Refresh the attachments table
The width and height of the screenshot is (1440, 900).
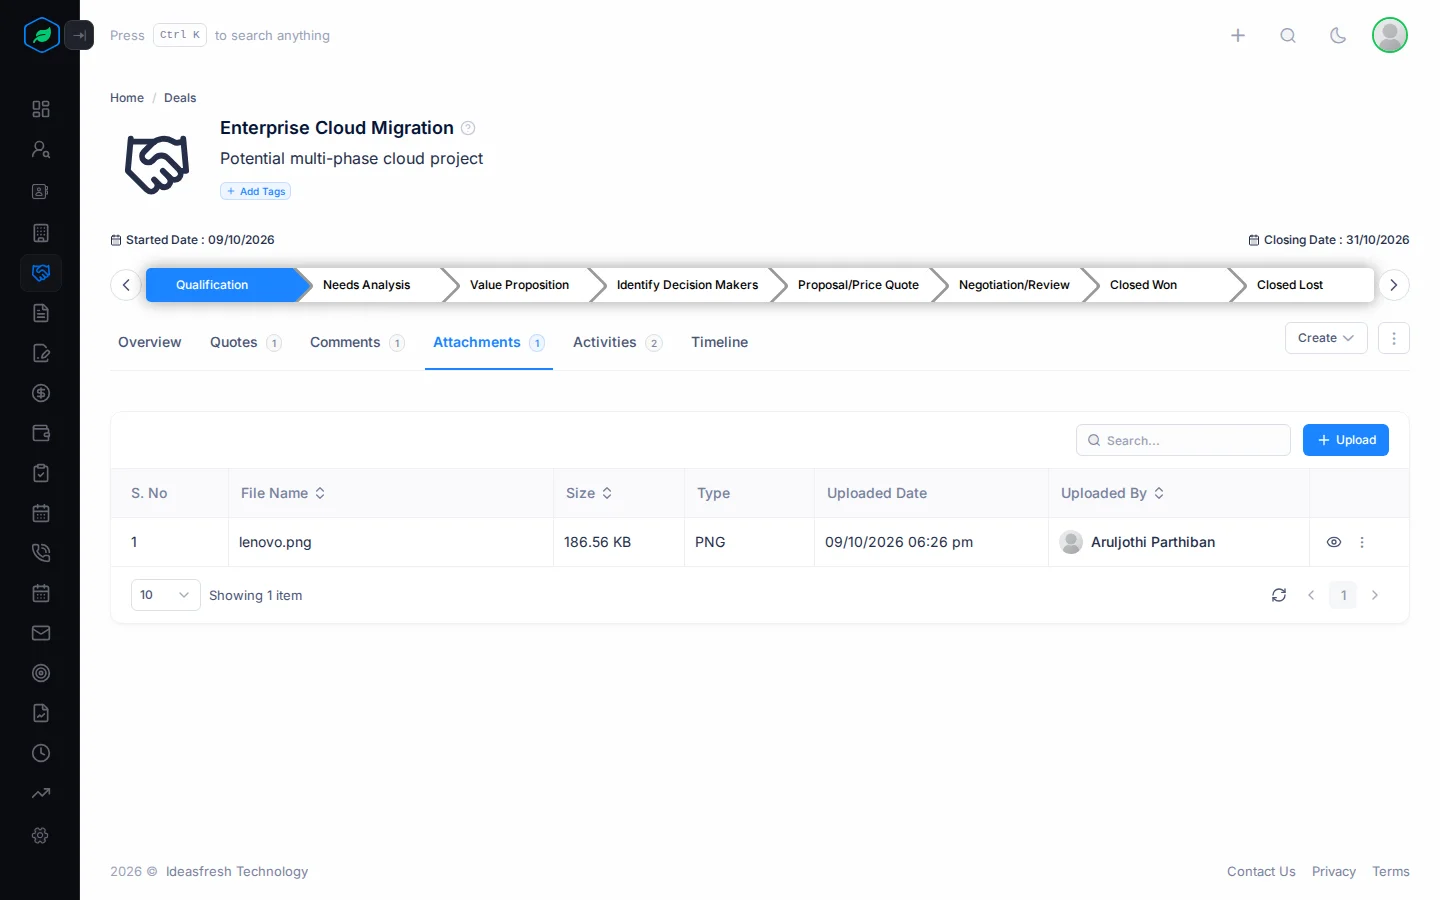pos(1279,595)
